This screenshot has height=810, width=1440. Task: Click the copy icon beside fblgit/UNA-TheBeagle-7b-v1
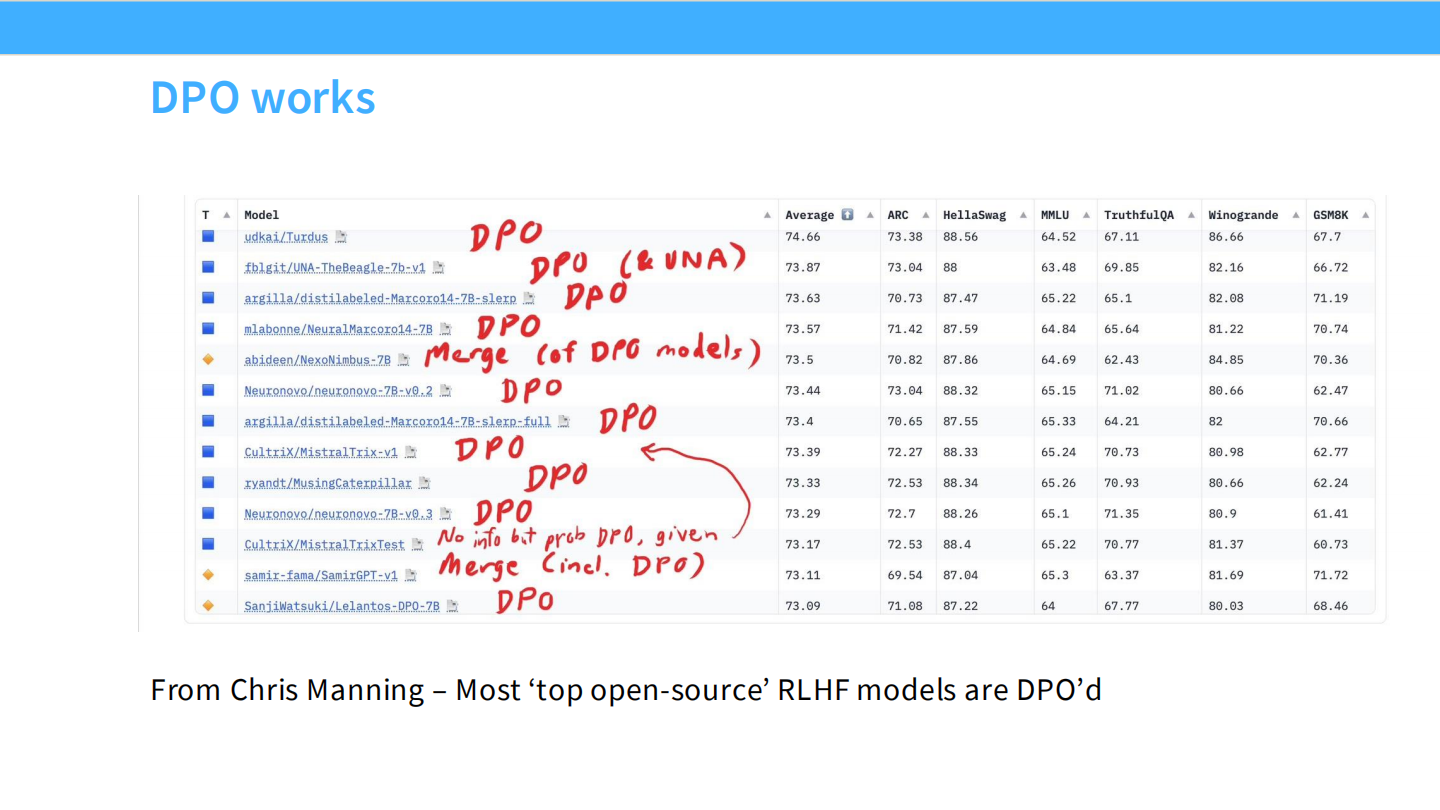[x=438, y=268]
